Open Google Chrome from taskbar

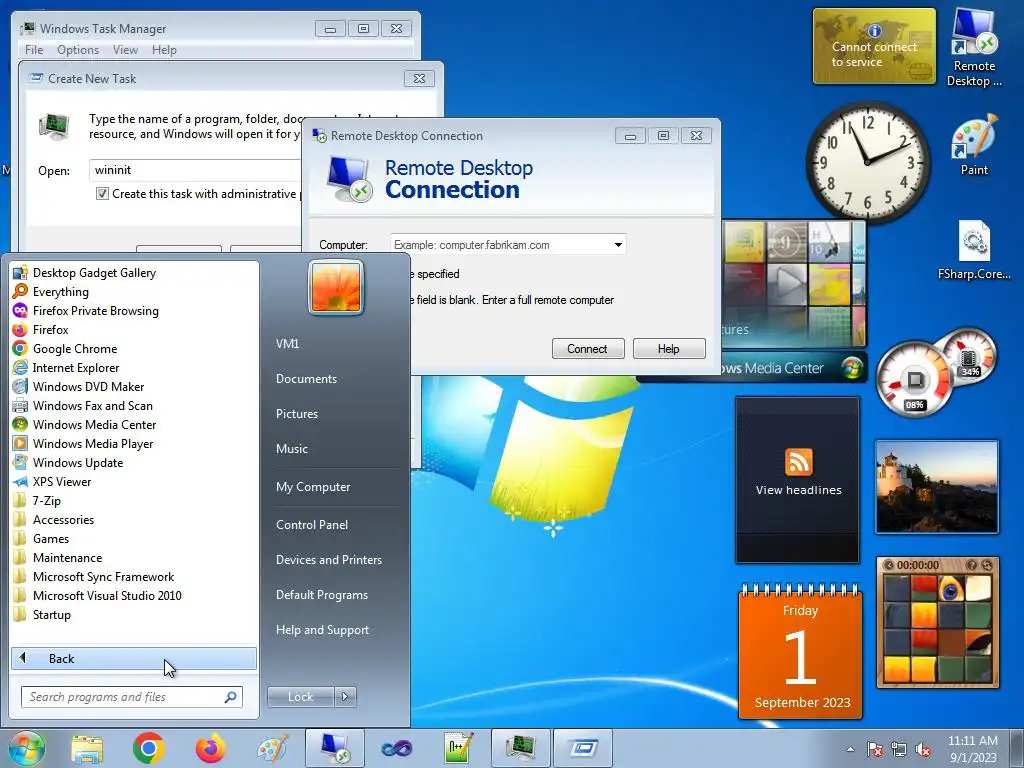(x=148, y=748)
